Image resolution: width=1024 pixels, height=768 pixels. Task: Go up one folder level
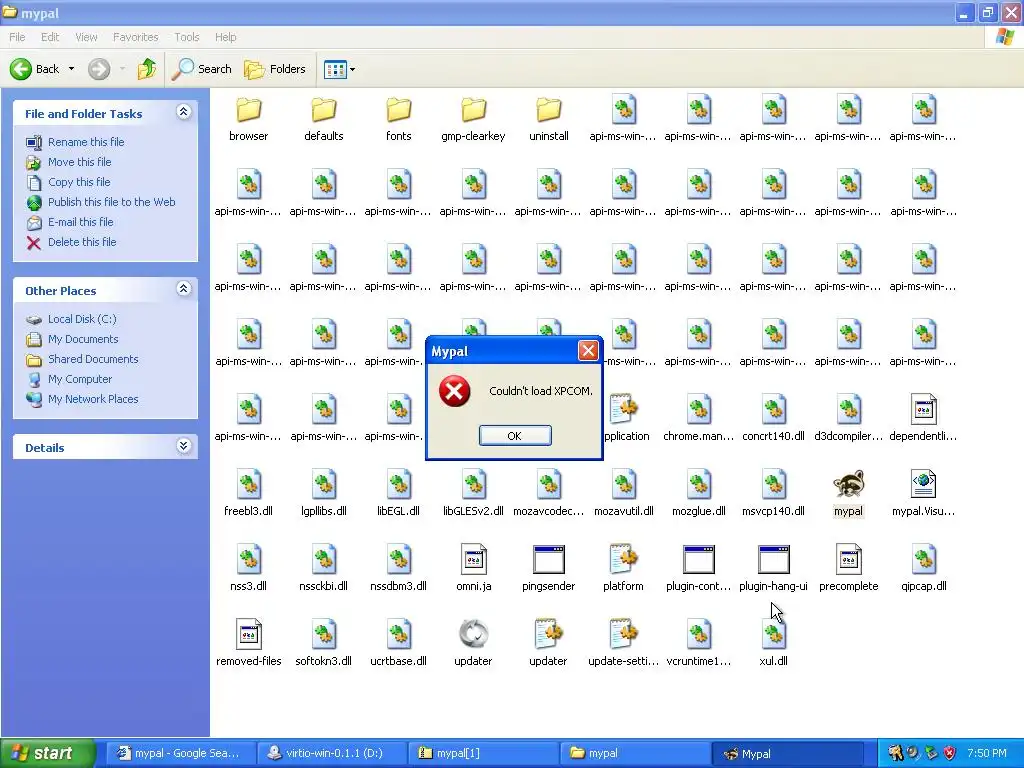pos(146,69)
